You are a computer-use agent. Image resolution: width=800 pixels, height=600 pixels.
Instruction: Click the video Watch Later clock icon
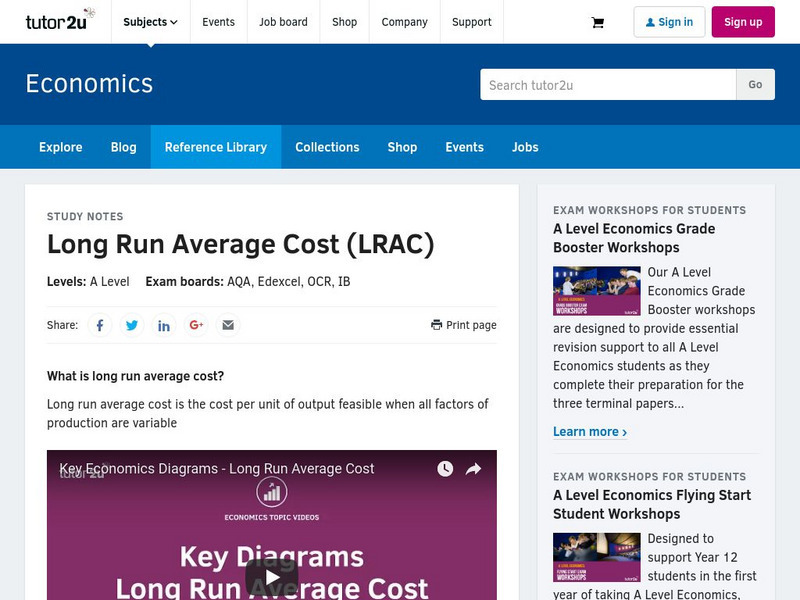(445, 469)
